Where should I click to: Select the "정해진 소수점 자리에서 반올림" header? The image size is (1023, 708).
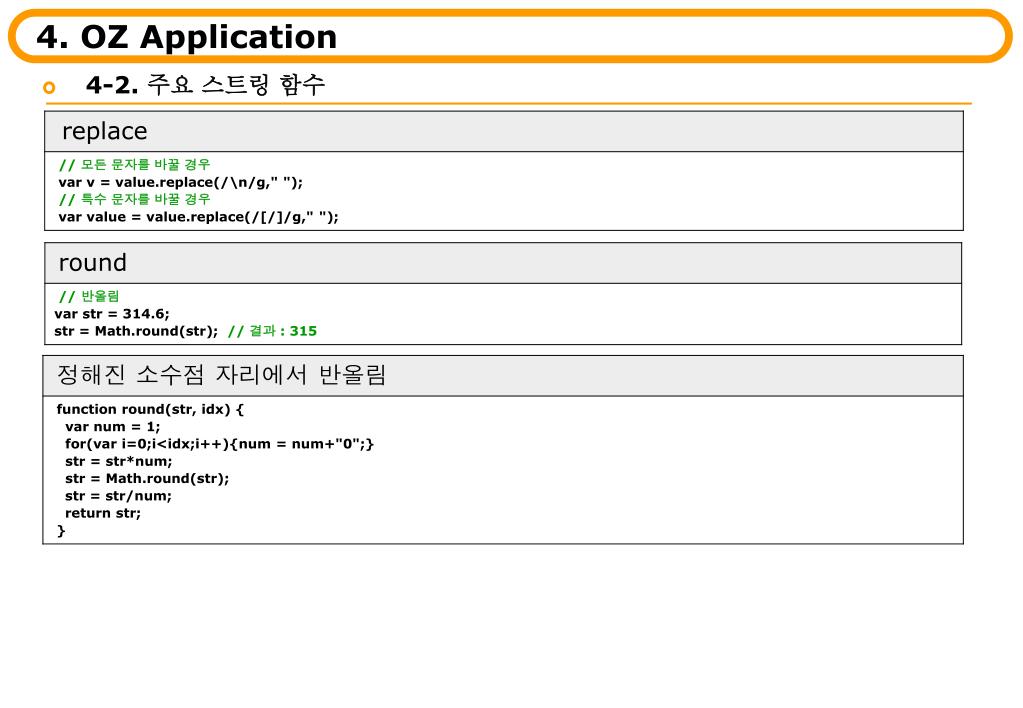pyautogui.click(x=222, y=375)
